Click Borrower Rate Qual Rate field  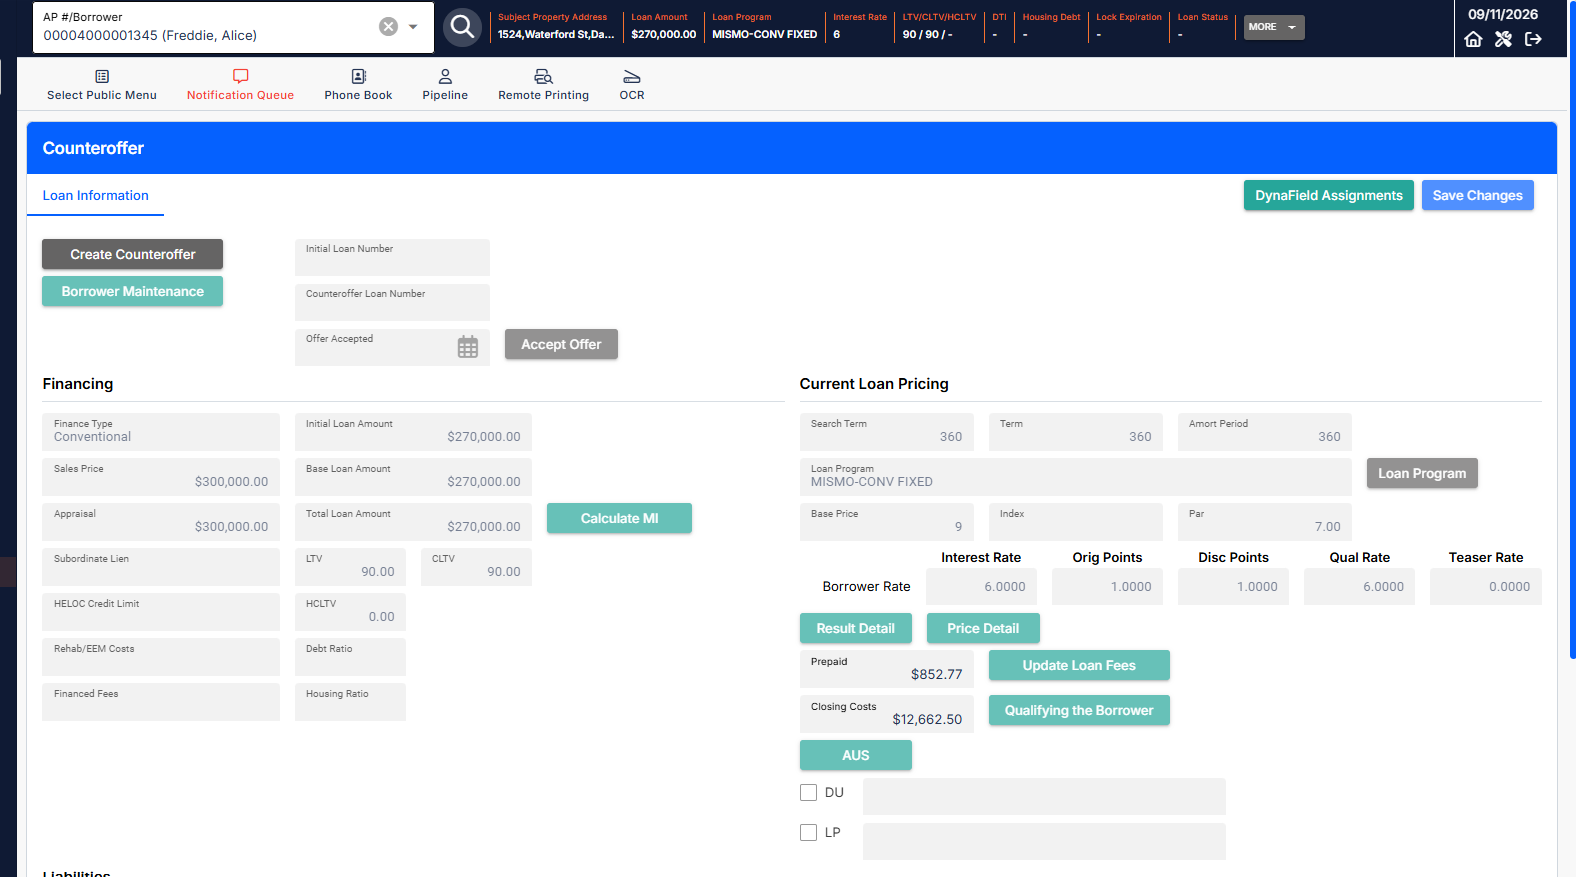pos(1359,587)
